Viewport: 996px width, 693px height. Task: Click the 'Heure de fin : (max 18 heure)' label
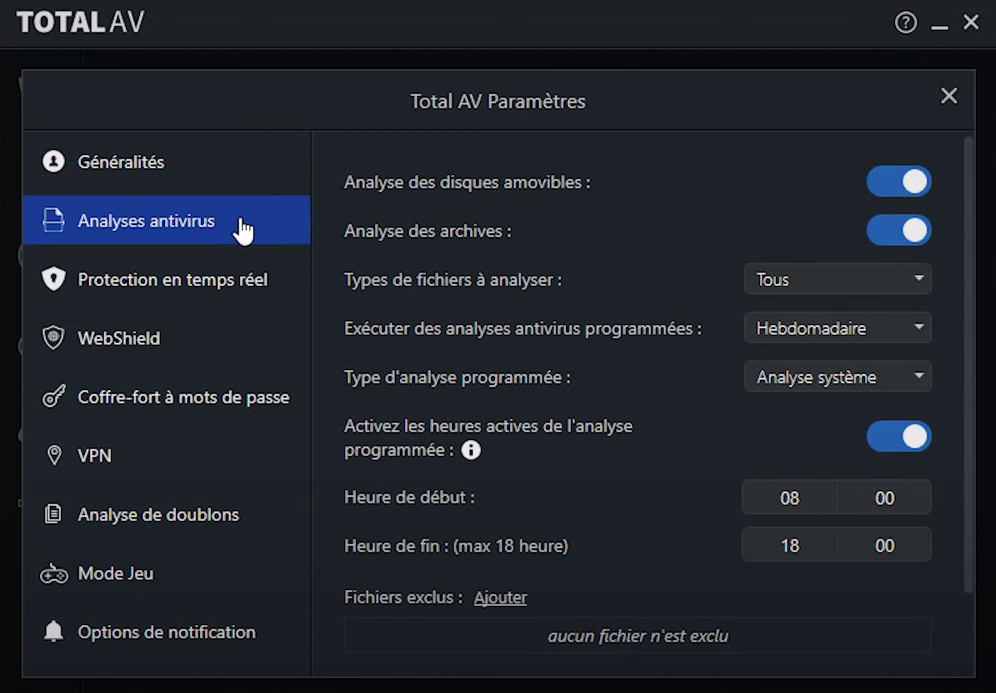(x=456, y=546)
